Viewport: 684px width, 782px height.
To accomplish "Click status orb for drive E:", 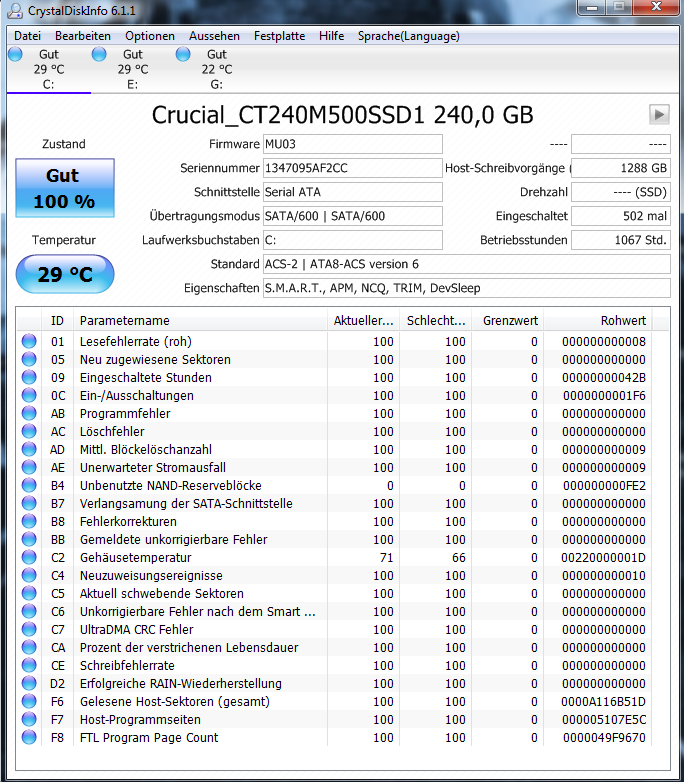I will coord(99,54).
